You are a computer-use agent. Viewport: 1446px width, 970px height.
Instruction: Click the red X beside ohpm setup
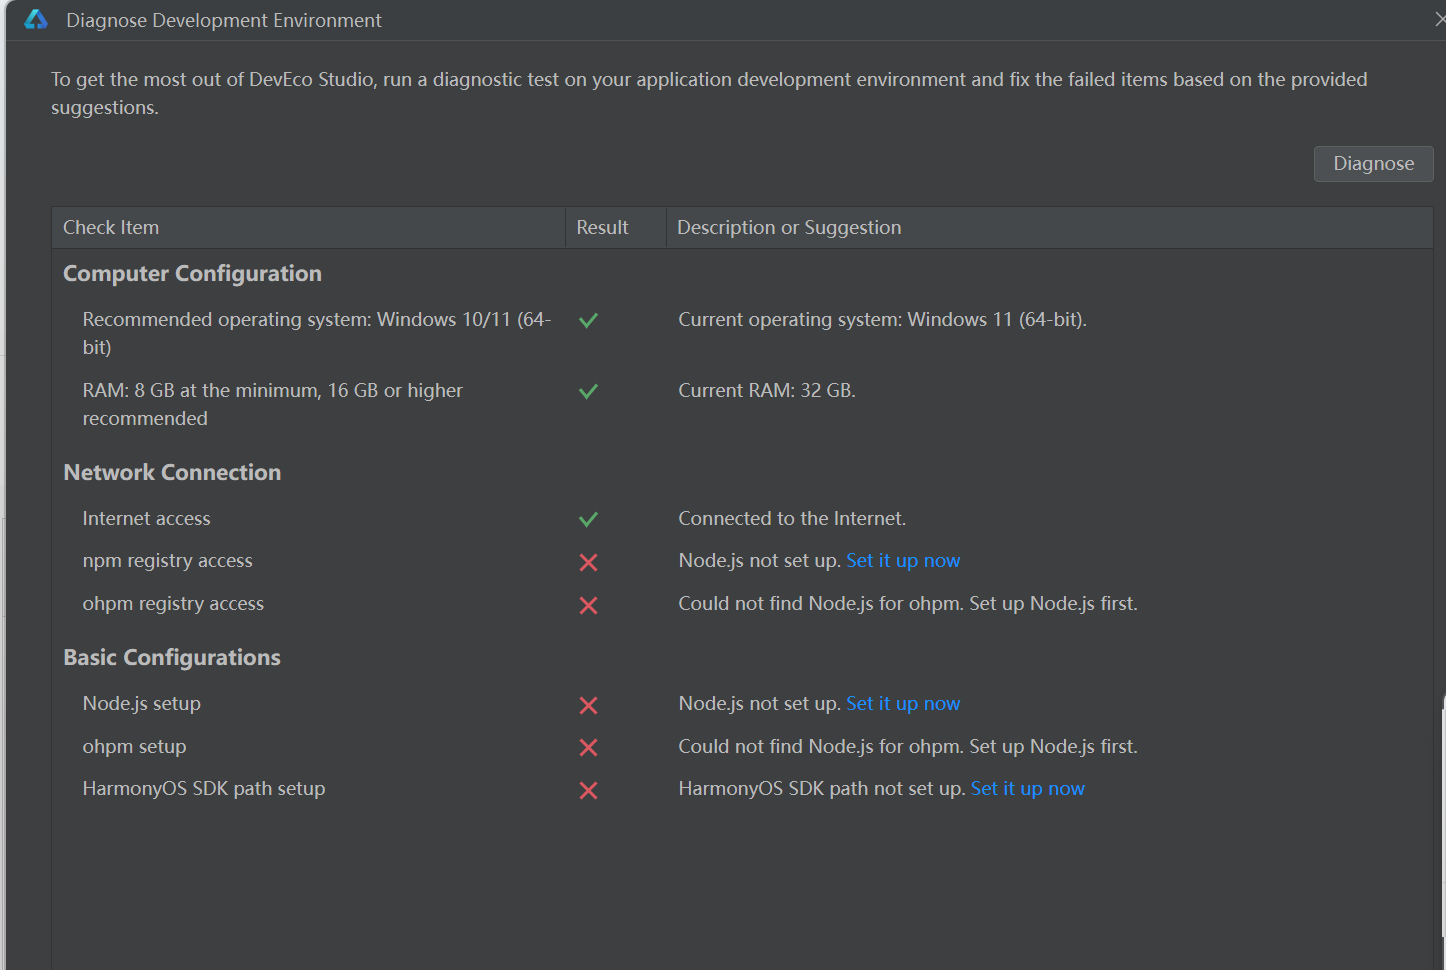tap(588, 747)
